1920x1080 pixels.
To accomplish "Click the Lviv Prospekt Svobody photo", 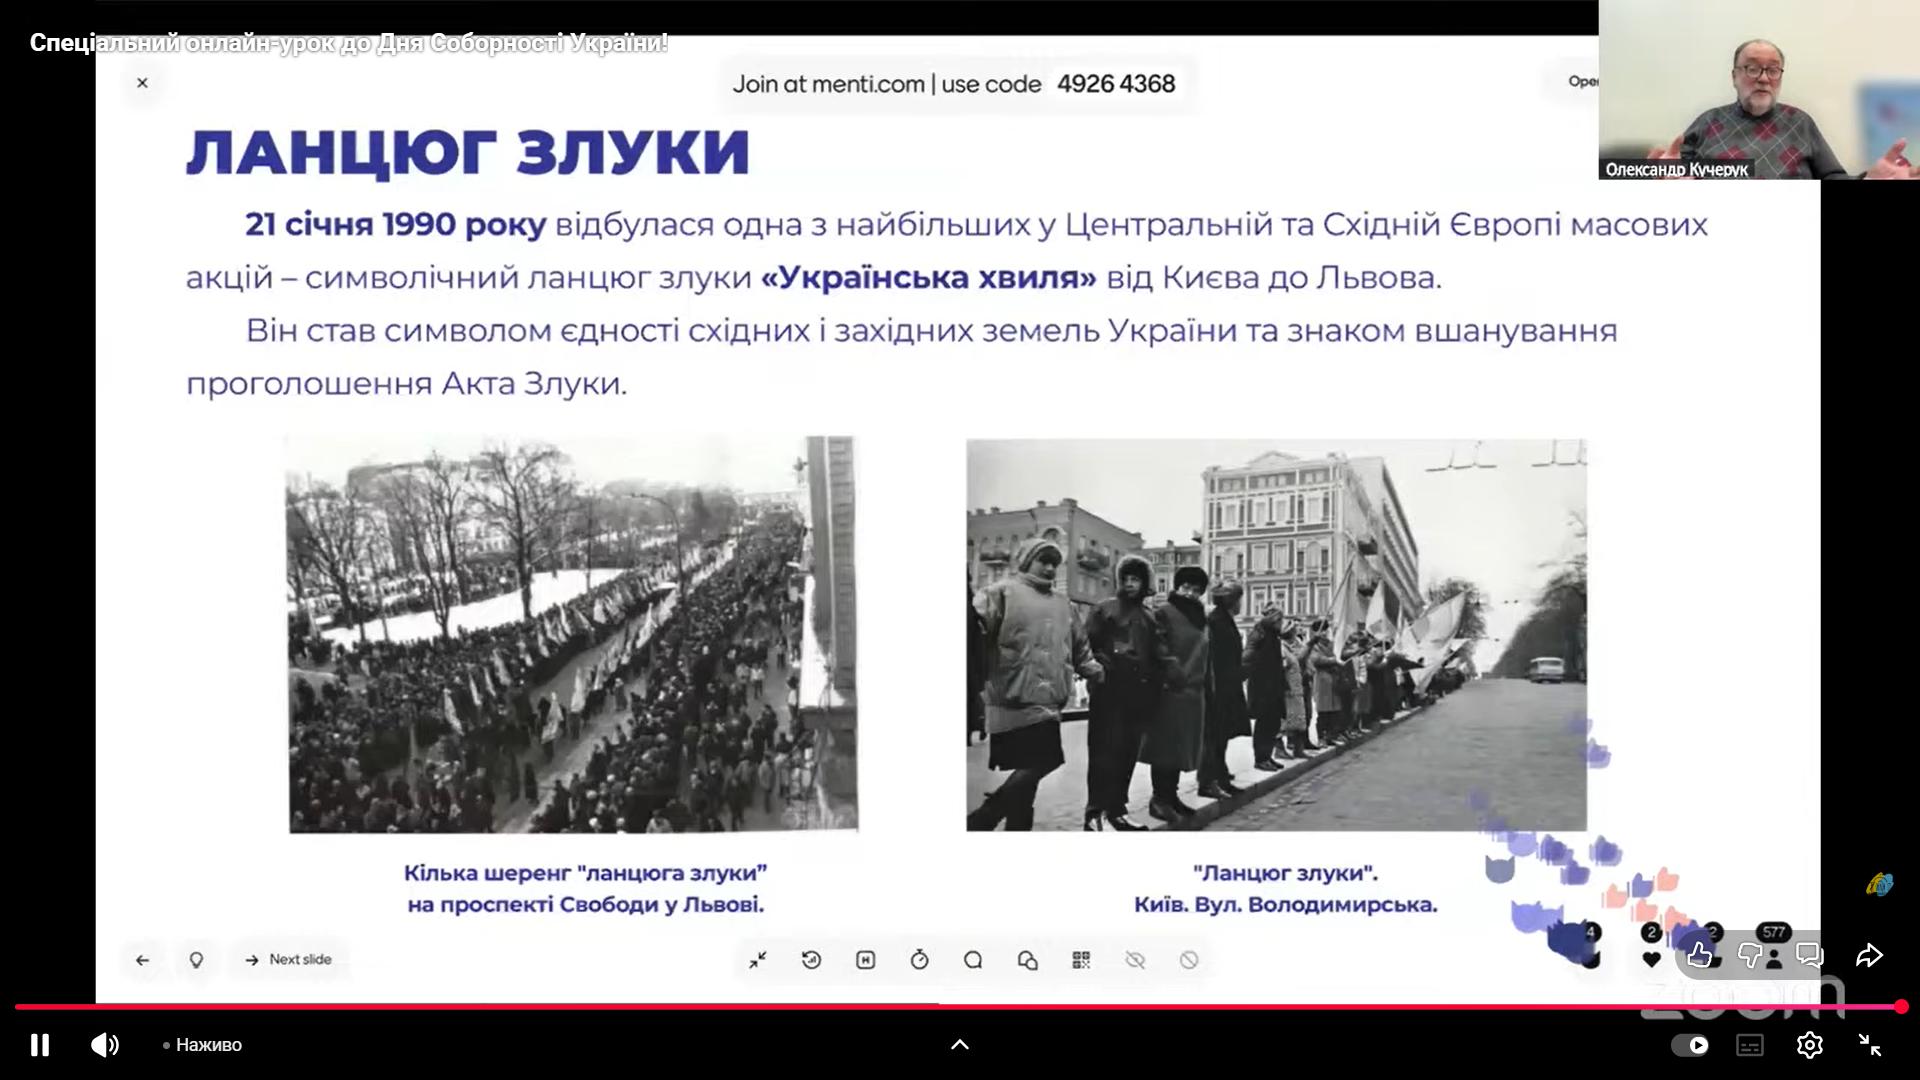I will click(573, 634).
